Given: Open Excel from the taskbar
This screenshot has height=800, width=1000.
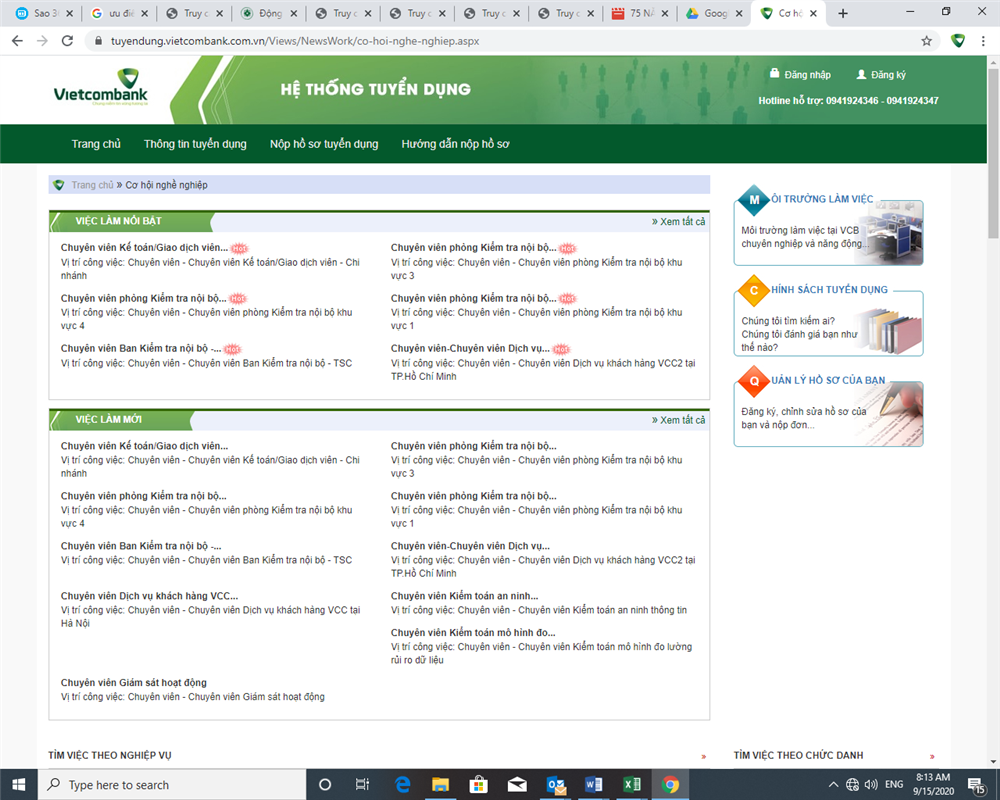Looking at the screenshot, I should [632, 785].
